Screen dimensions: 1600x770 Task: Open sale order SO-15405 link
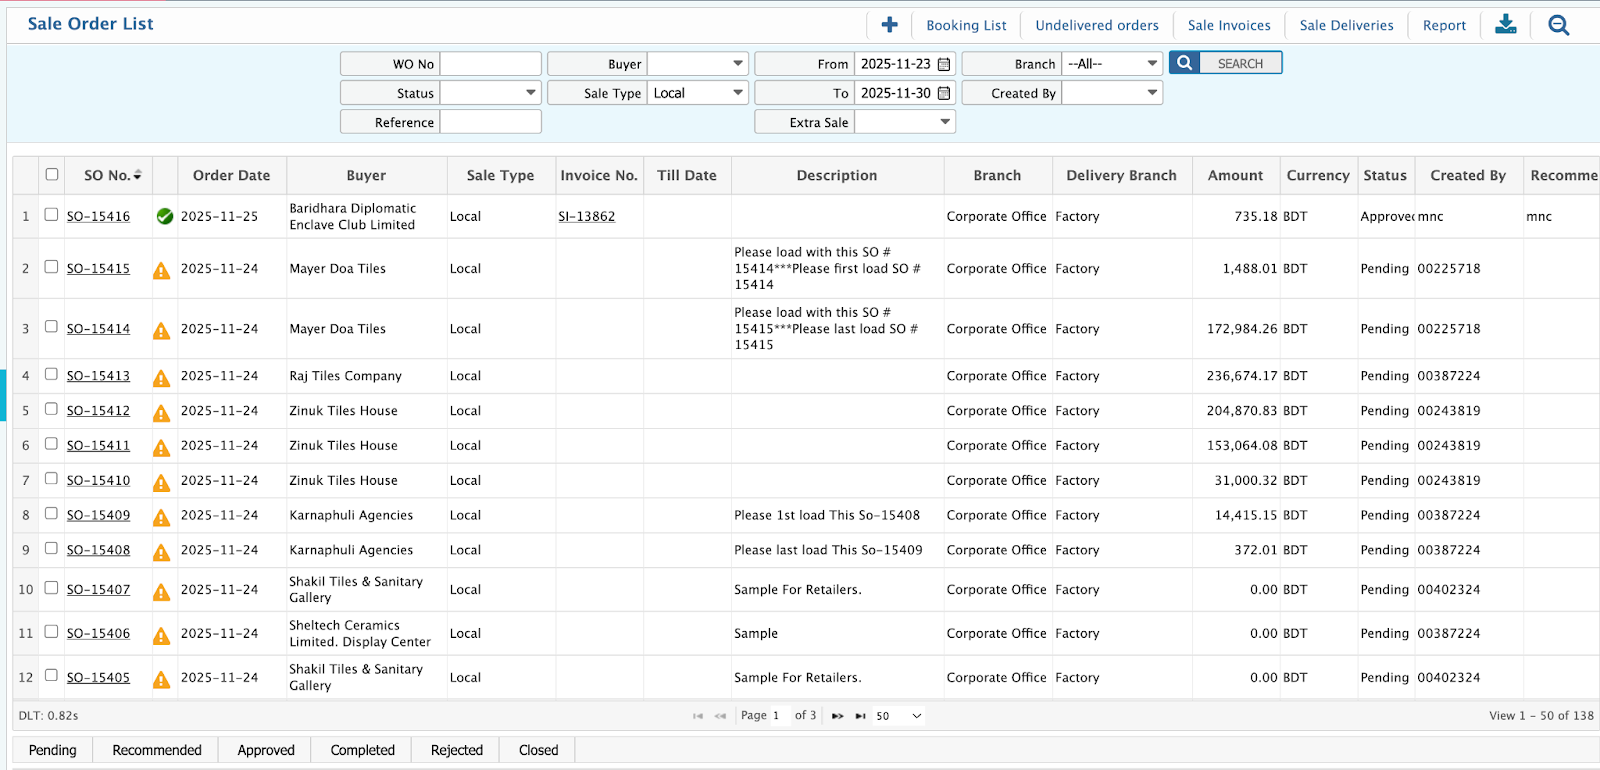pos(98,677)
